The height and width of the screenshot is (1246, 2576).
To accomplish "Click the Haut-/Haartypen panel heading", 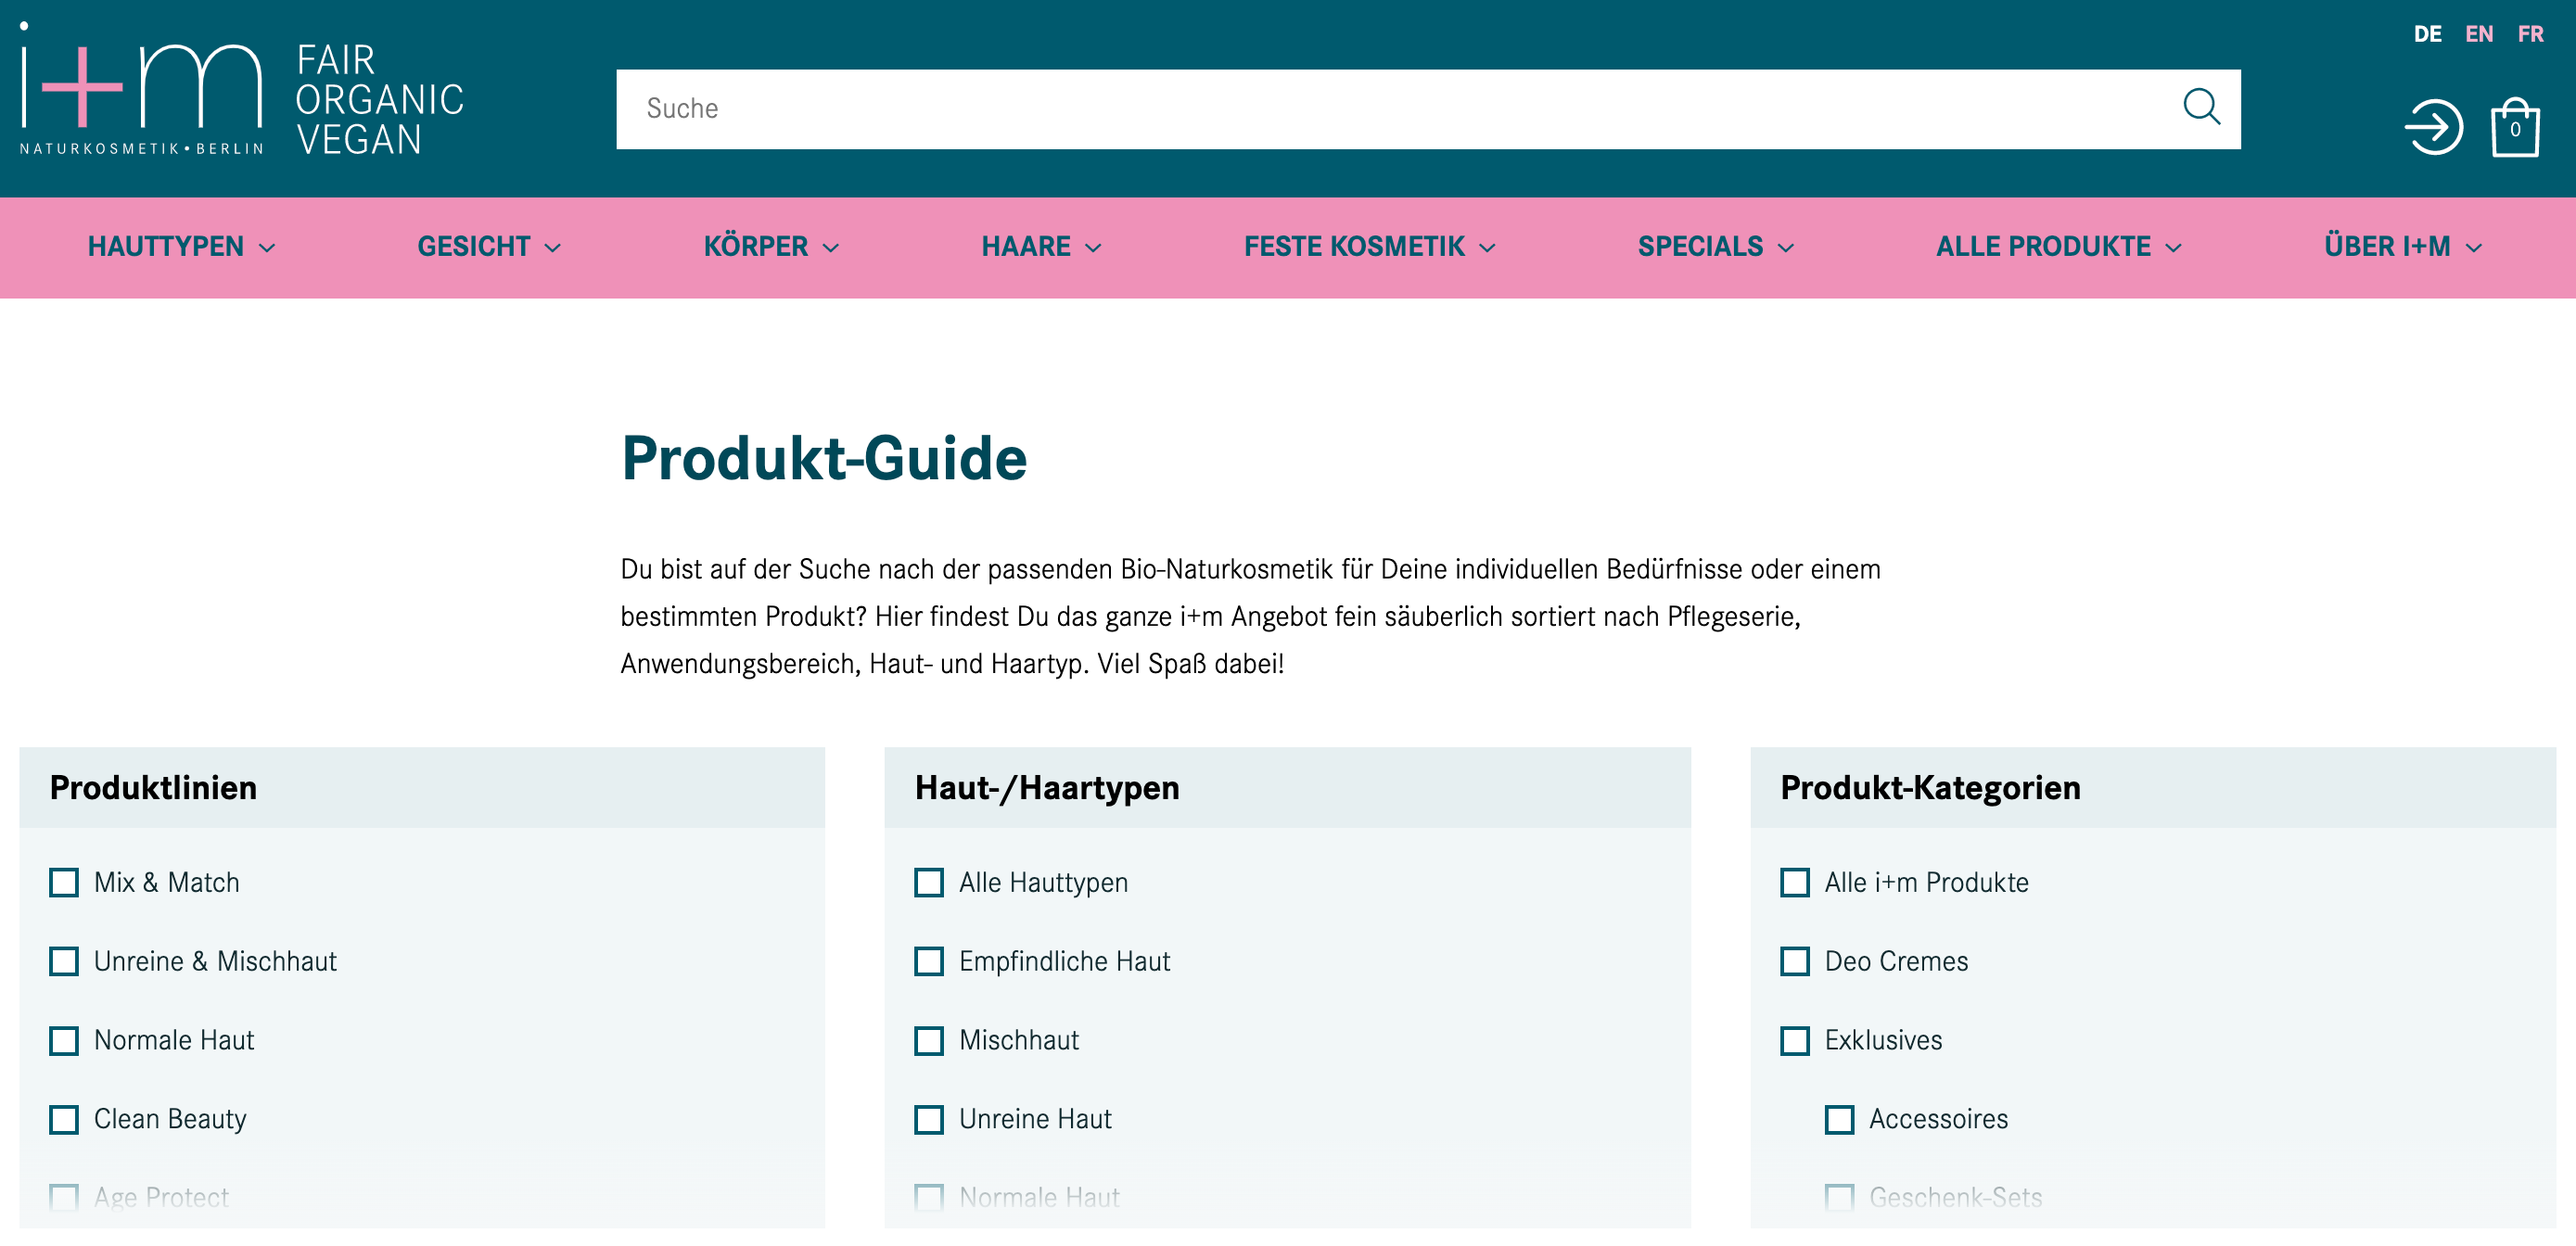I will [x=1047, y=787].
